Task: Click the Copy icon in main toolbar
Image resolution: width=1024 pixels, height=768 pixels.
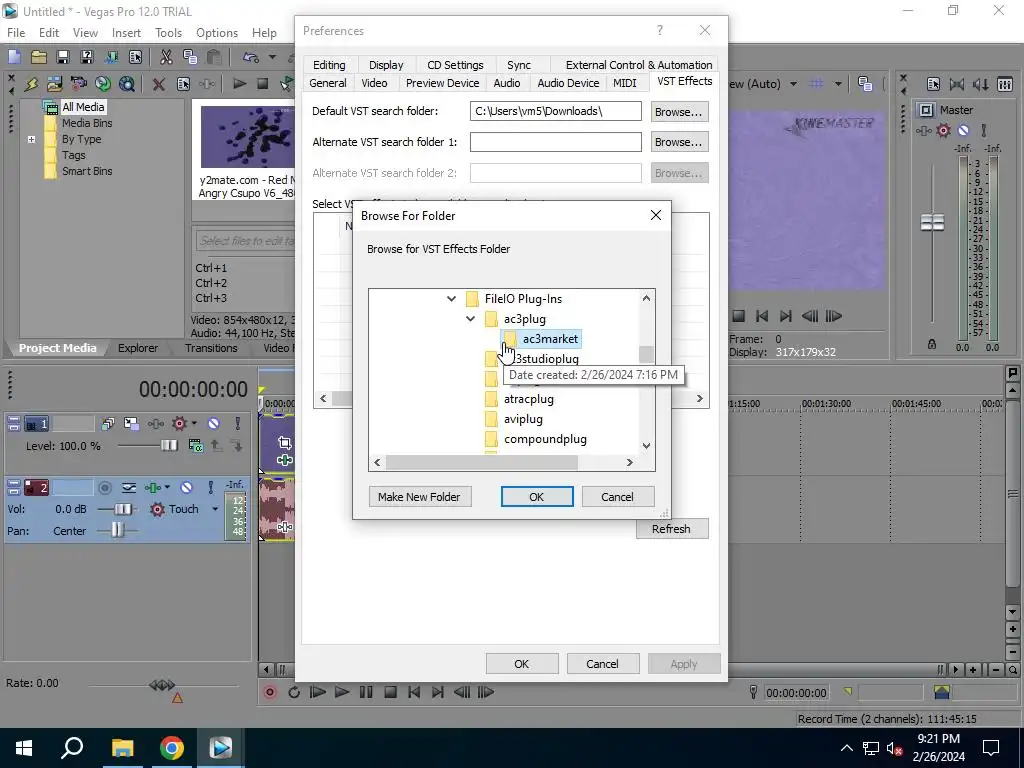Action: tap(190, 57)
